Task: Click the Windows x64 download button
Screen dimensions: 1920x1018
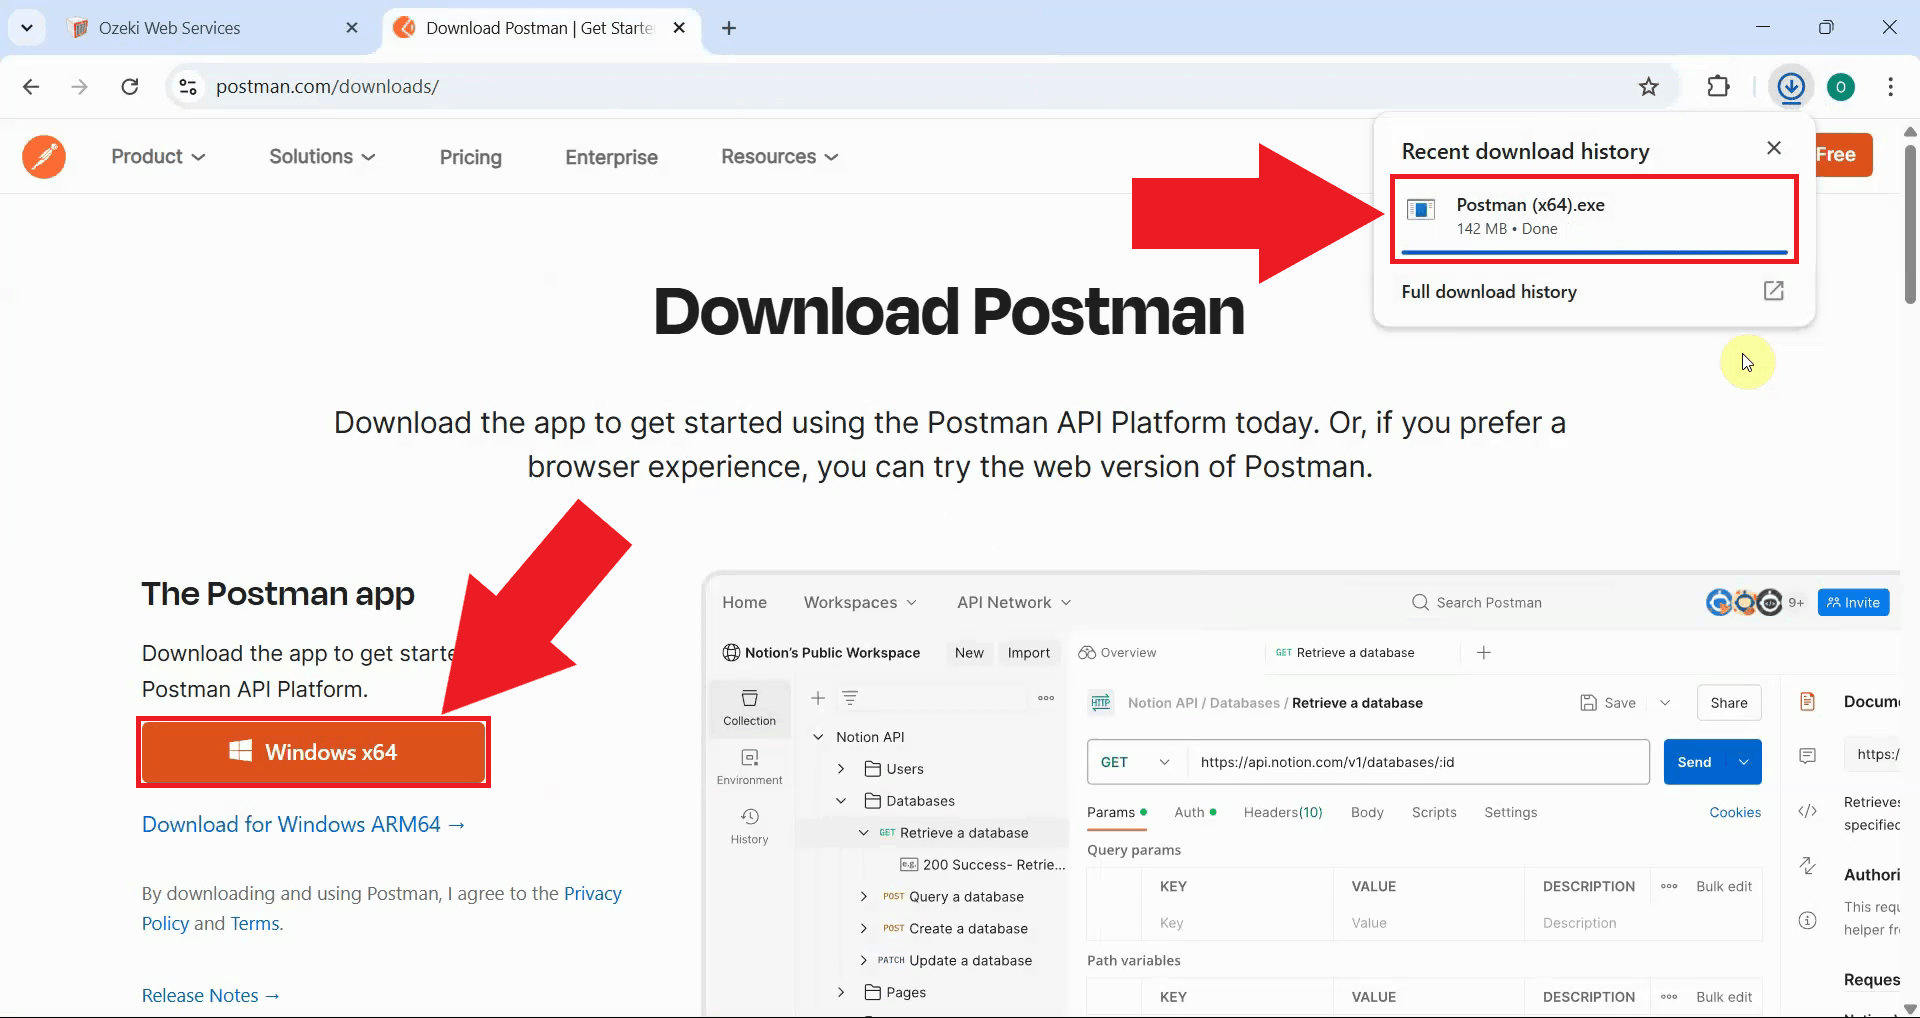Action: point(313,752)
